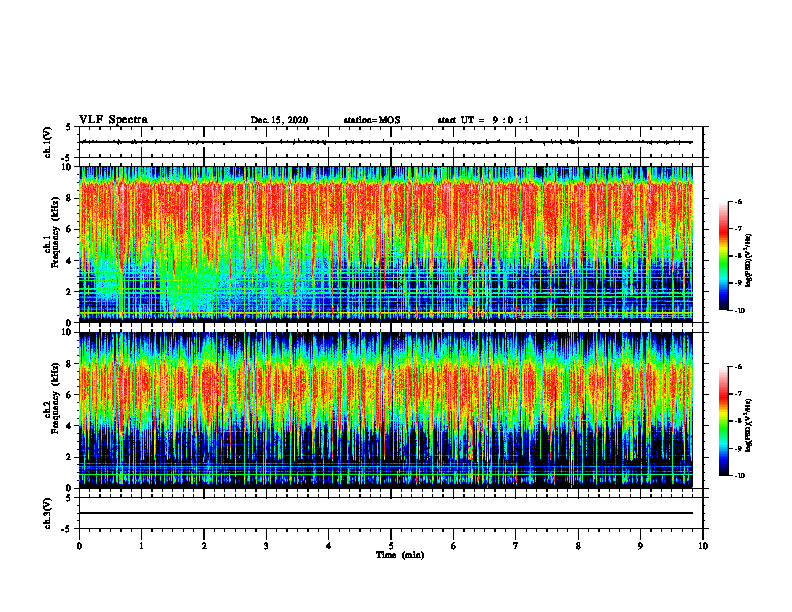Screen dimensions: 792x612
Task: Click the "Time (min)" x-axis label
Action: click(x=400, y=555)
